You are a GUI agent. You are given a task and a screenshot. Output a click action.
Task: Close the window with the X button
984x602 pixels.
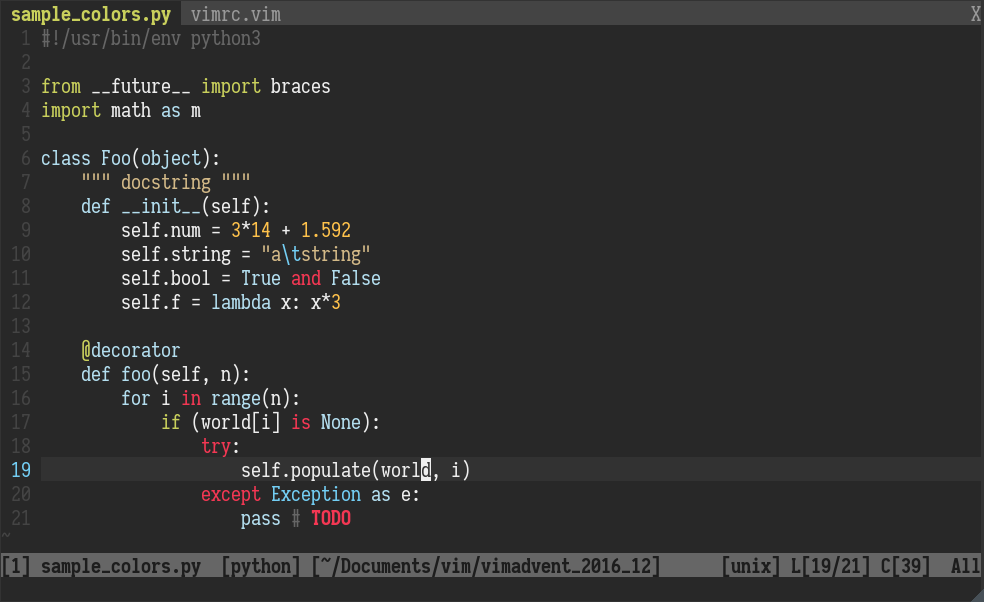coord(974,14)
